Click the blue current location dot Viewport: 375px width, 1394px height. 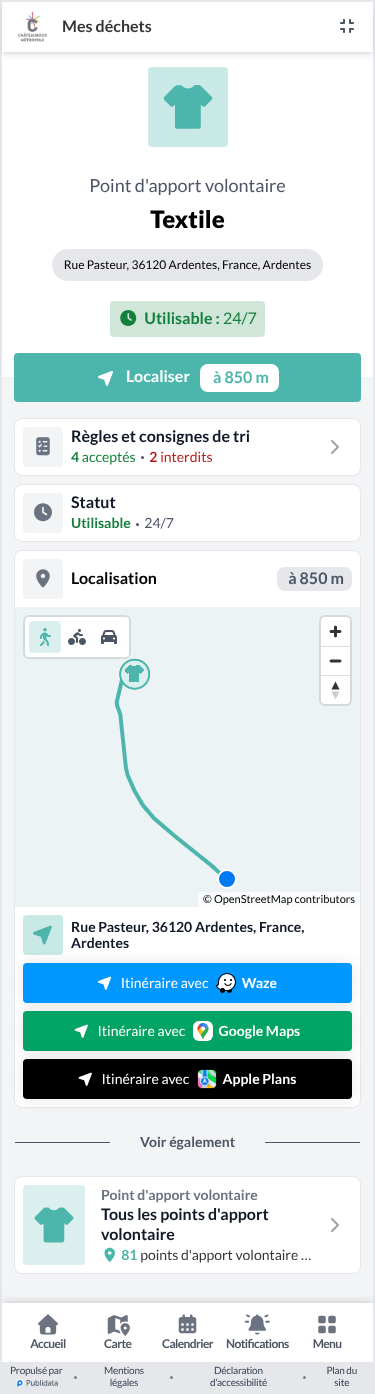click(x=227, y=879)
